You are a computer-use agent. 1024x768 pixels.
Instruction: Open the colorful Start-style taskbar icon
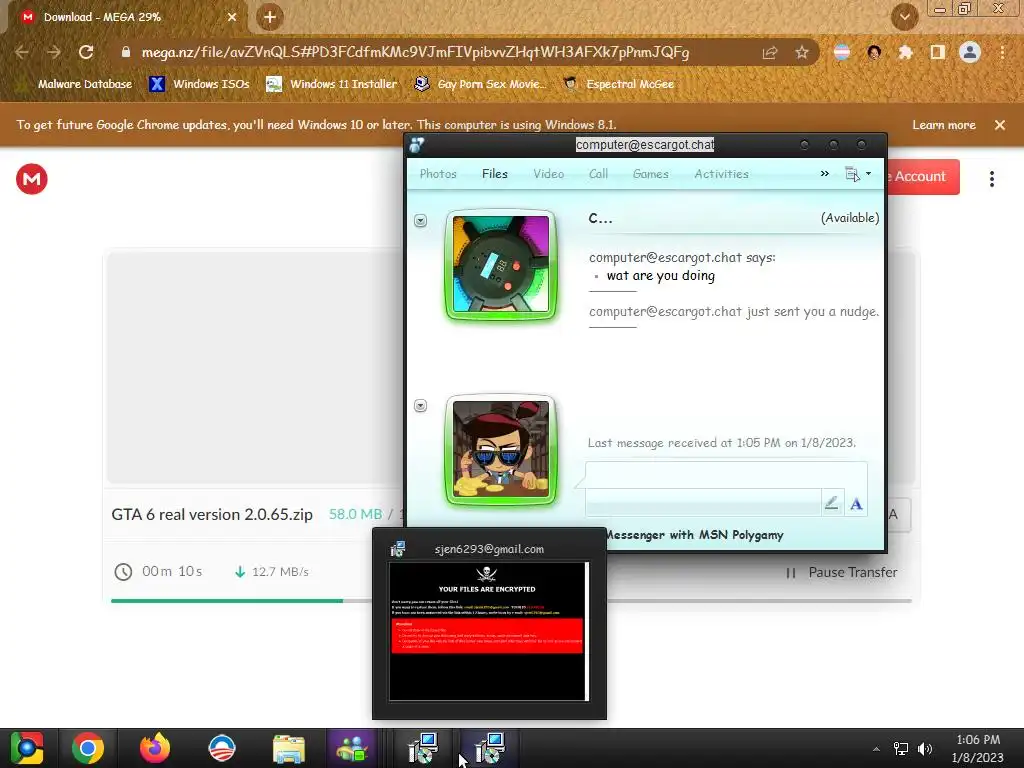[x=27, y=748]
